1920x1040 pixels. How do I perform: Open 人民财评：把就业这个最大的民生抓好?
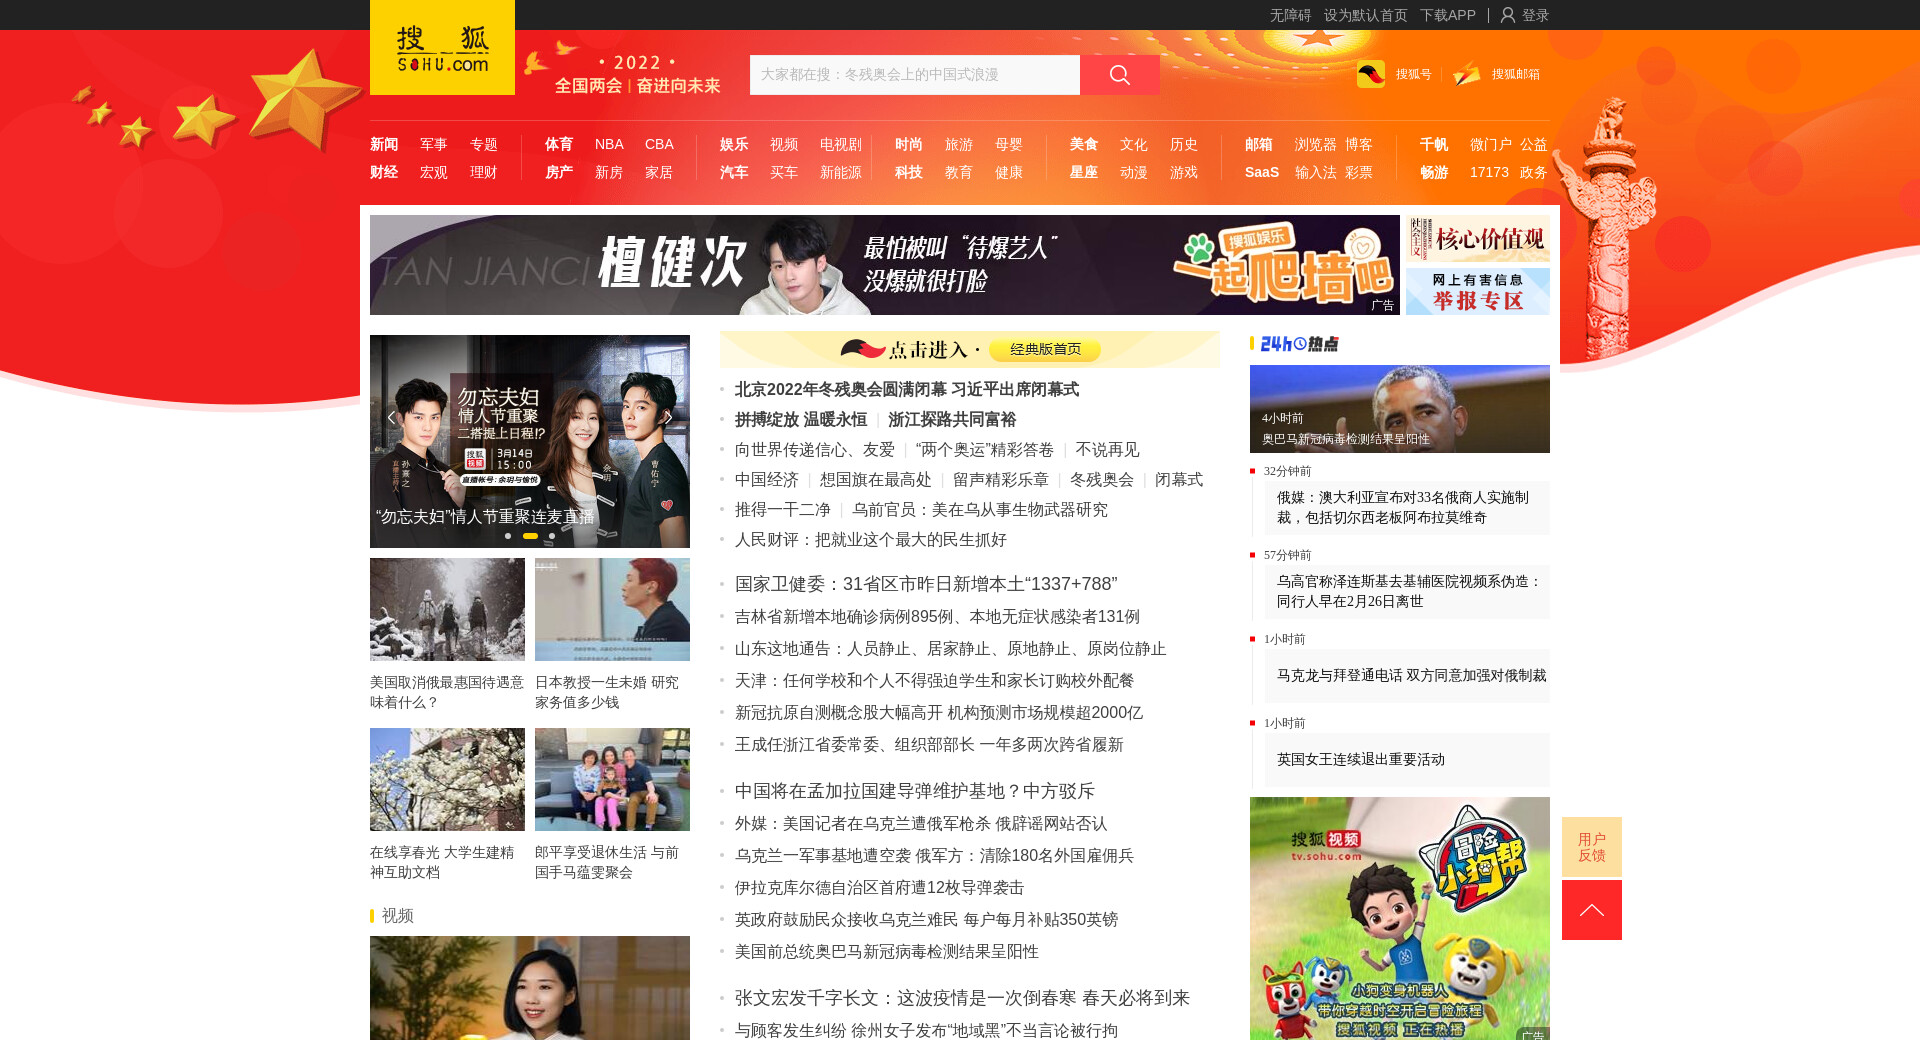tap(871, 540)
